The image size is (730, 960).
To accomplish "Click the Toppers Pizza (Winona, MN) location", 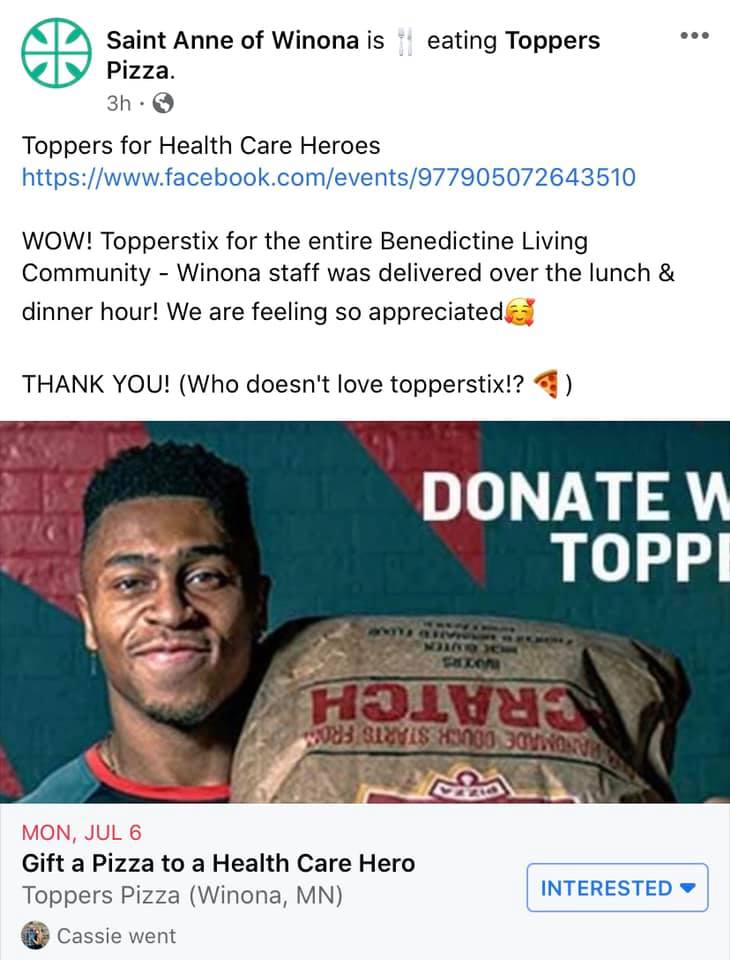I will (182, 895).
